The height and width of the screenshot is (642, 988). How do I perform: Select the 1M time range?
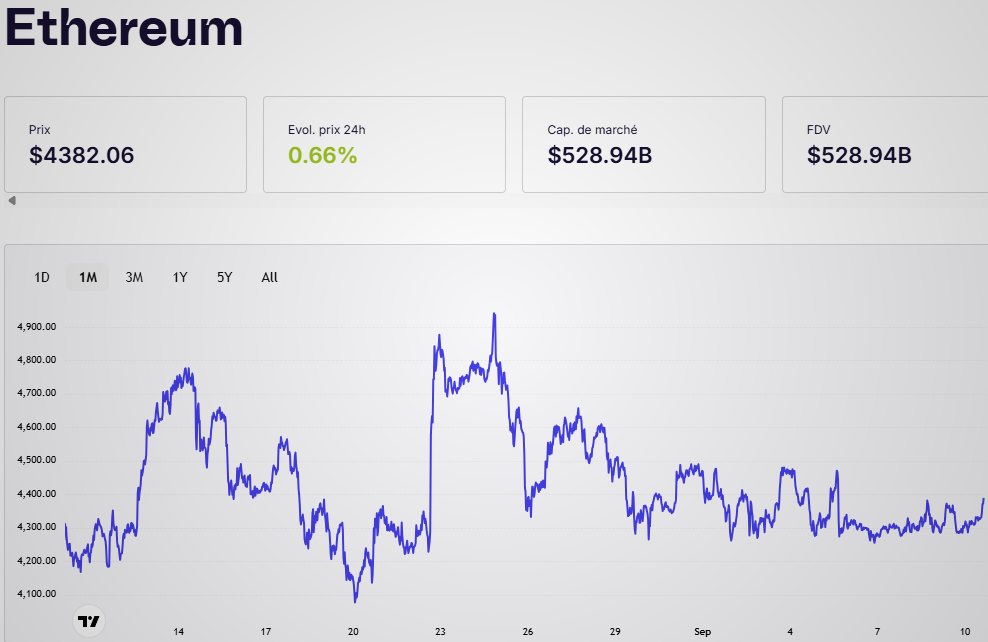click(x=88, y=277)
